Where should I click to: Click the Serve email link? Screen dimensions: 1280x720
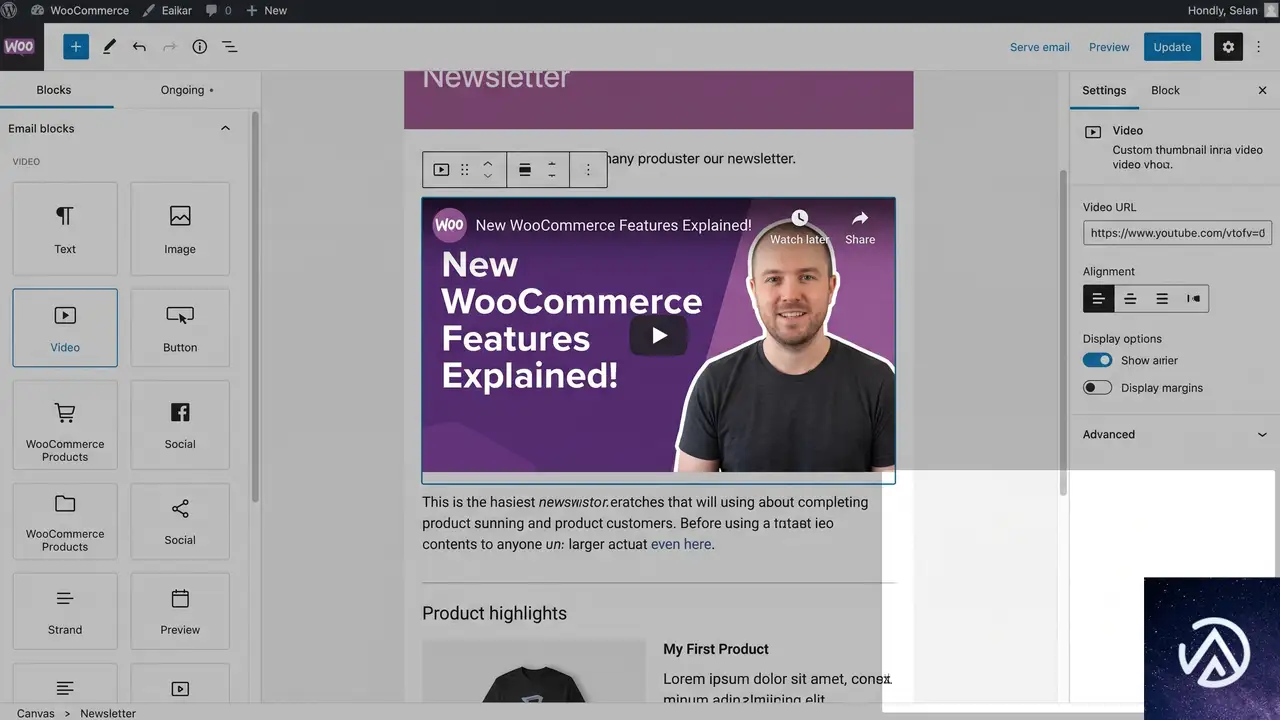[1040, 47]
